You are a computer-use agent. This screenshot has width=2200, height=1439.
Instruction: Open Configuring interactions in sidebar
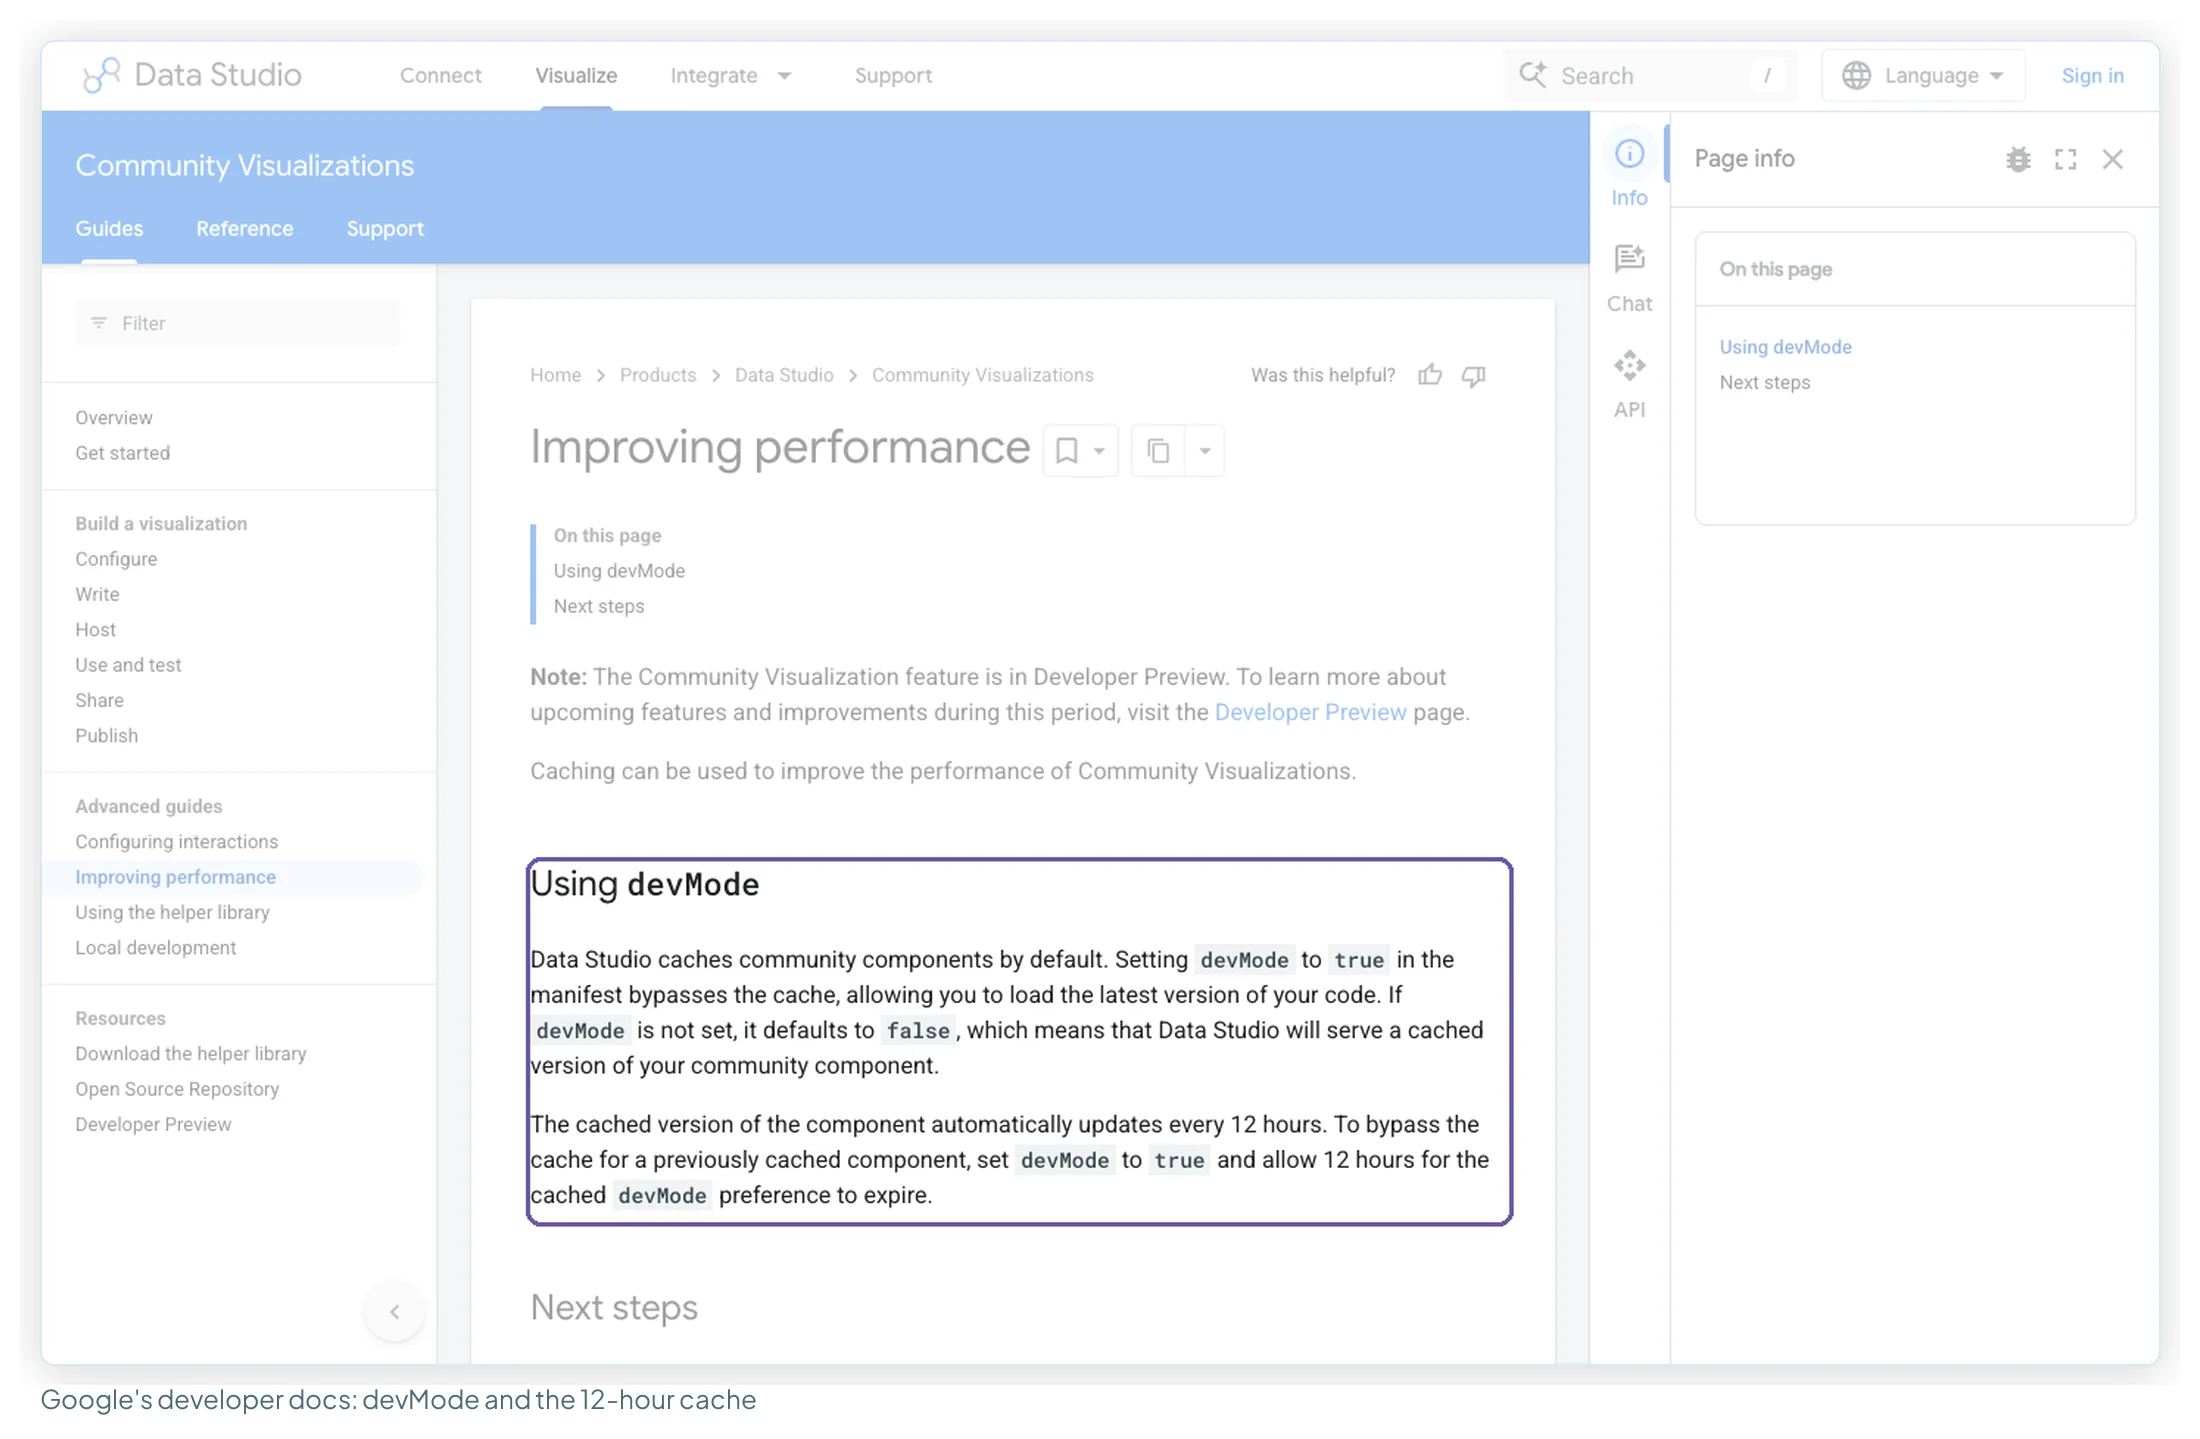pos(177,841)
